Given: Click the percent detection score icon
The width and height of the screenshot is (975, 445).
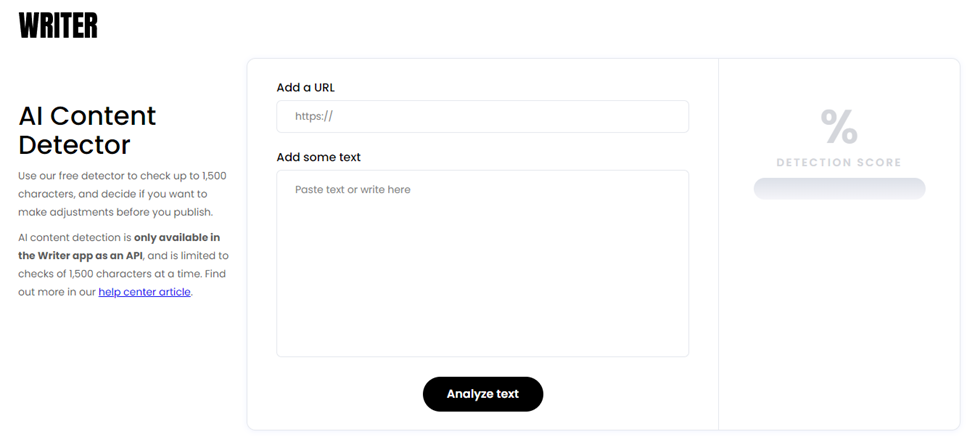Looking at the screenshot, I should click(x=839, y=126).
